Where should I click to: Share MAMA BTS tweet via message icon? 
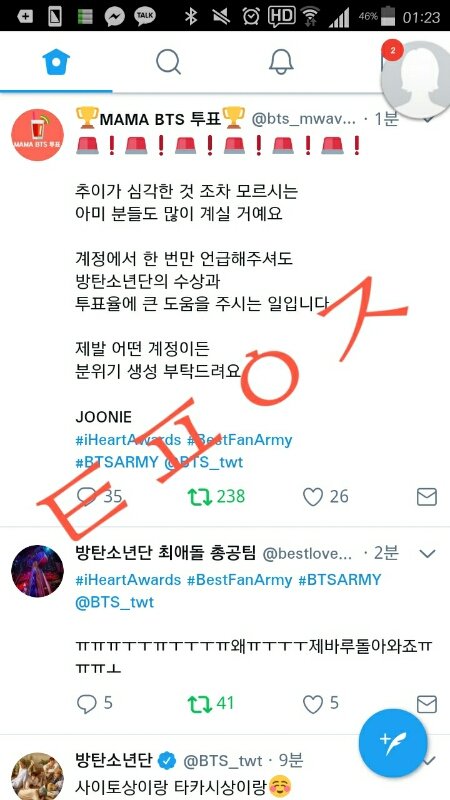tap(427, 496)
